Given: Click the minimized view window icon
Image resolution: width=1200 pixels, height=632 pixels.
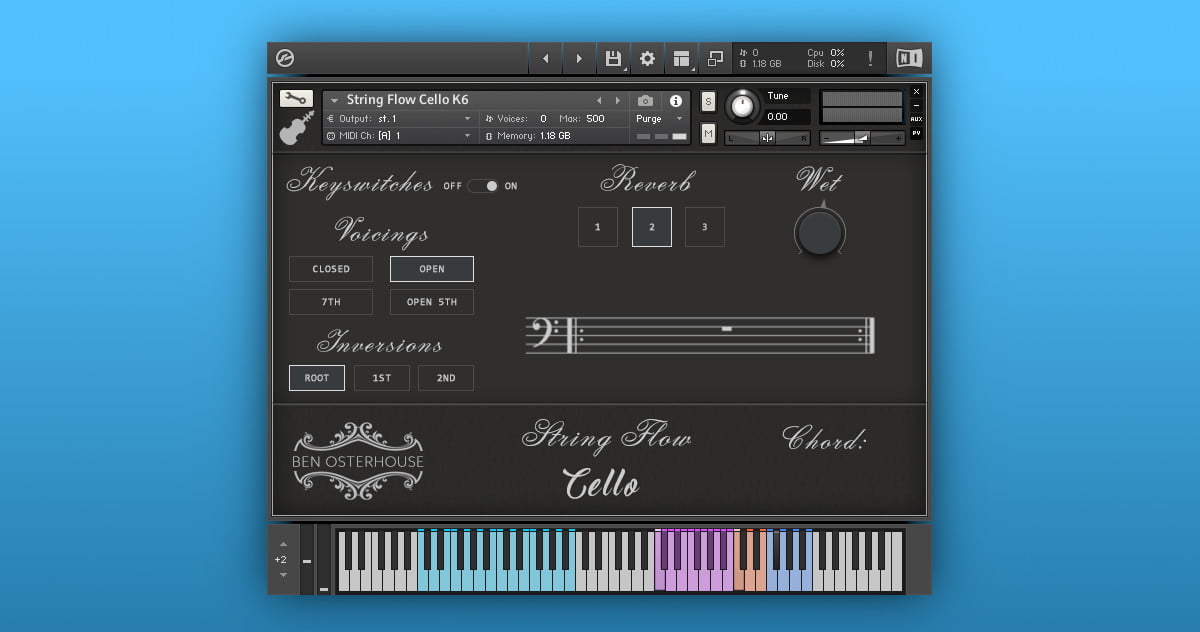Looking at the screenshot, I should [x=715, y=59].
